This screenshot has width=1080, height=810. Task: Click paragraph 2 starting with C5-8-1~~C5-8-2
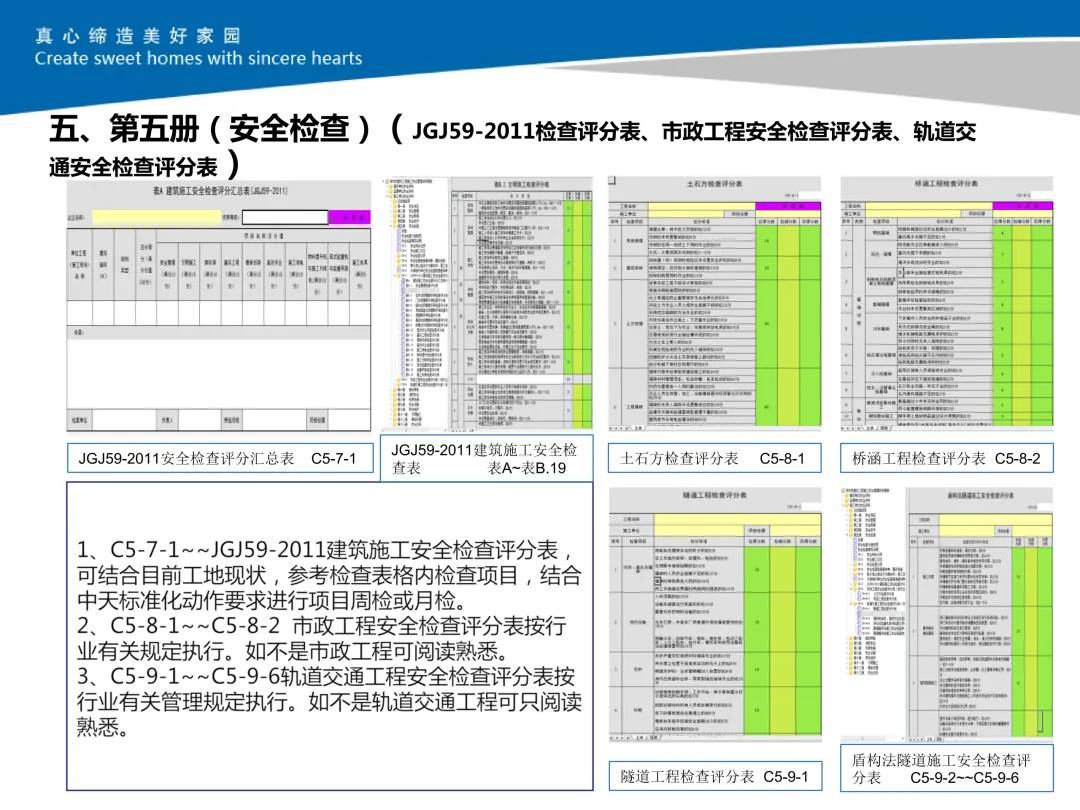pyautogui.click(x=322, y=638)
